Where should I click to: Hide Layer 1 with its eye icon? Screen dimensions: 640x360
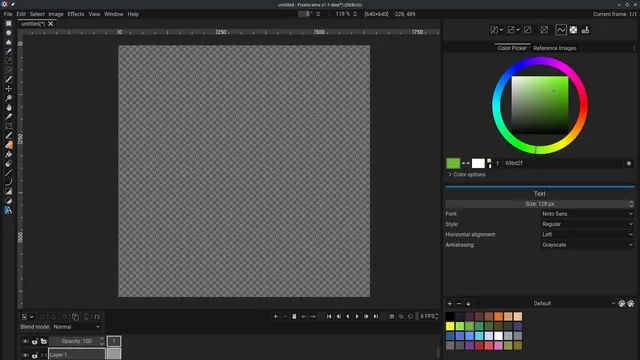25,355
